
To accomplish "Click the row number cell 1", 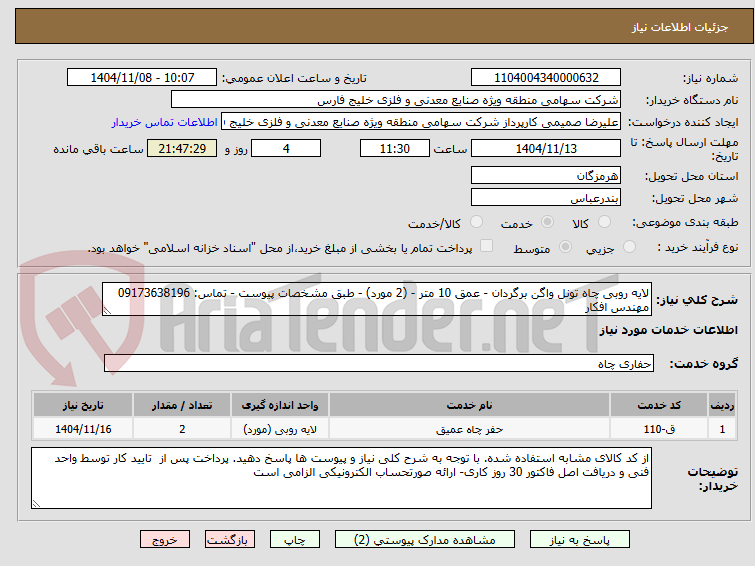I will coord(722,429).
